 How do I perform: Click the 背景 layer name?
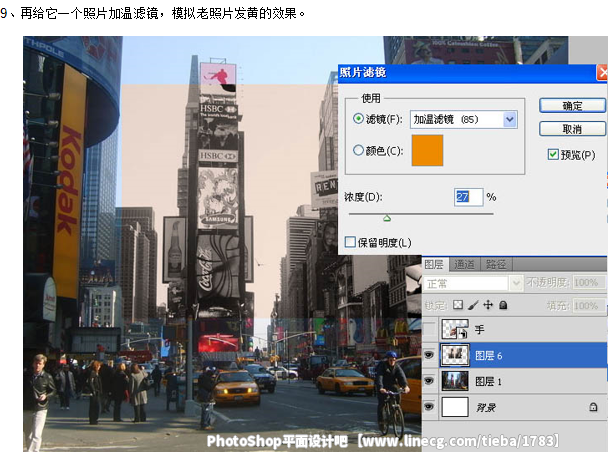click(486, 407)
